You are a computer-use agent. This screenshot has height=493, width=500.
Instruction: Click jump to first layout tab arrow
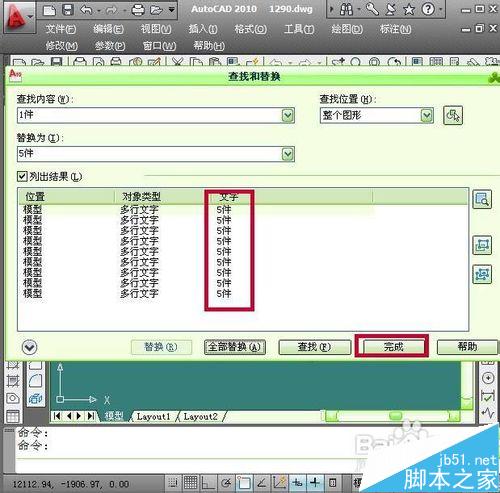click(x=57, y=416)
